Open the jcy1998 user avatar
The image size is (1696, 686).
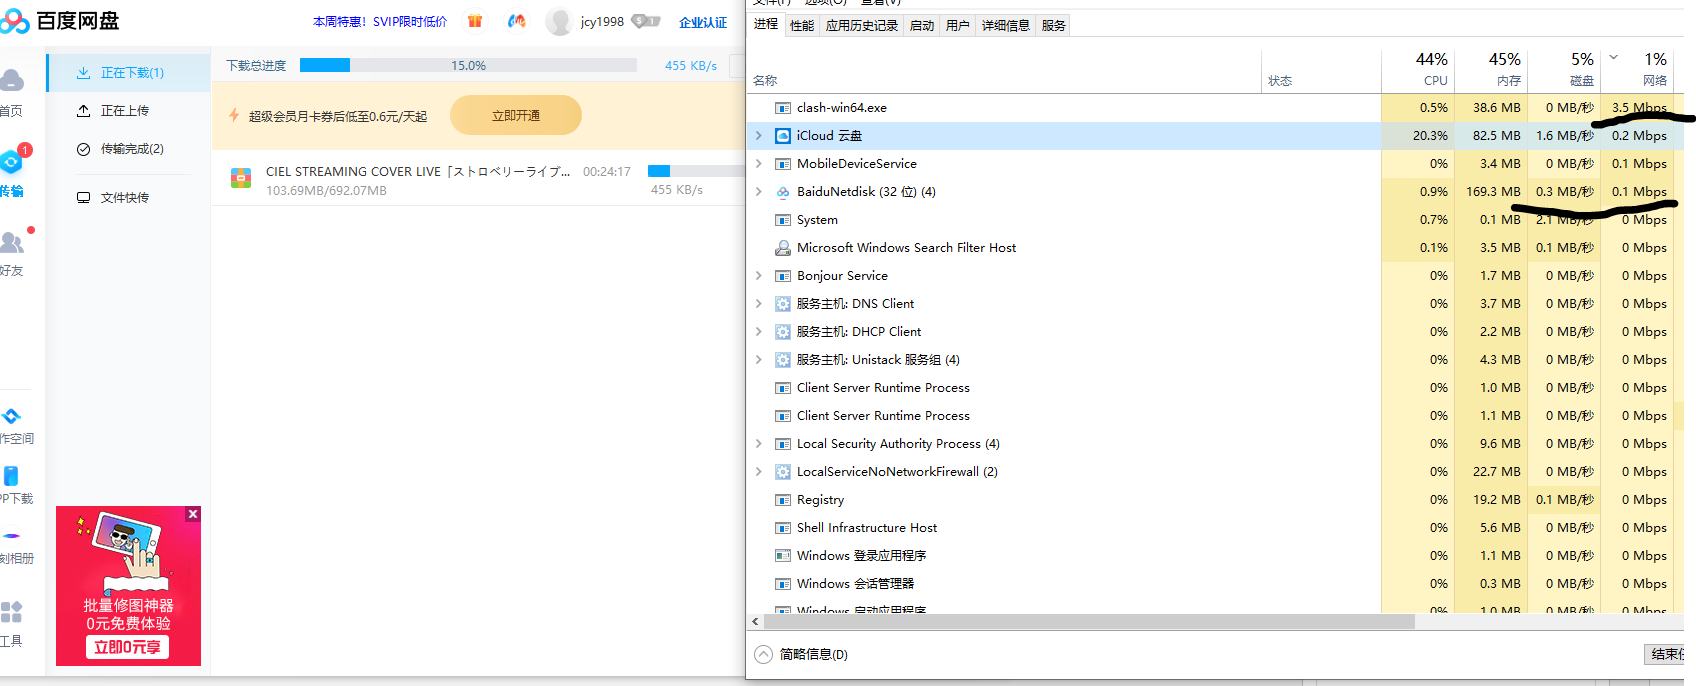[x=559, y=22]
